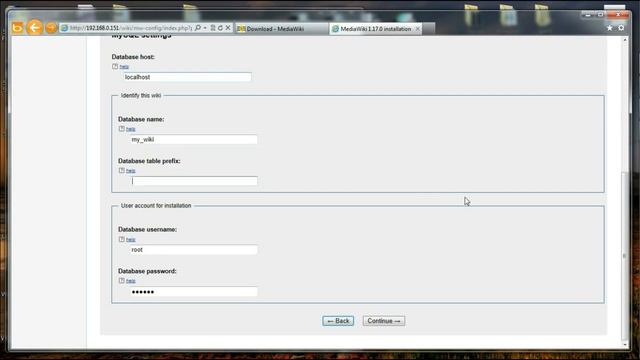Click help icon beside Database name
Screen dimensions: 640x360
pyautogui.click(x=122, y=129)
